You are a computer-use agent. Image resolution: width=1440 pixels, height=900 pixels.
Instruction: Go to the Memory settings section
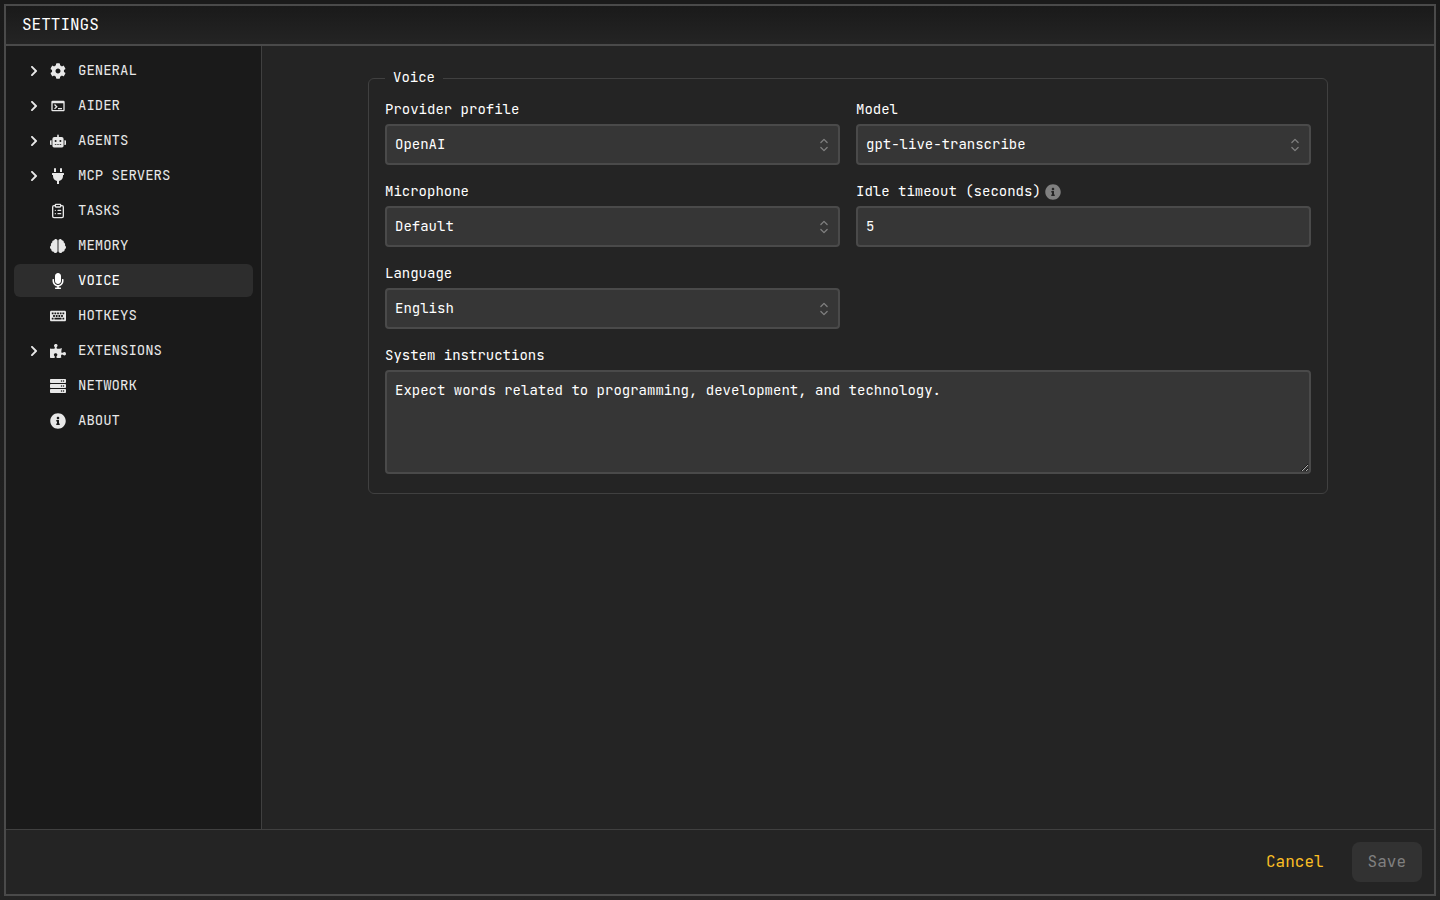coord(133,246)
